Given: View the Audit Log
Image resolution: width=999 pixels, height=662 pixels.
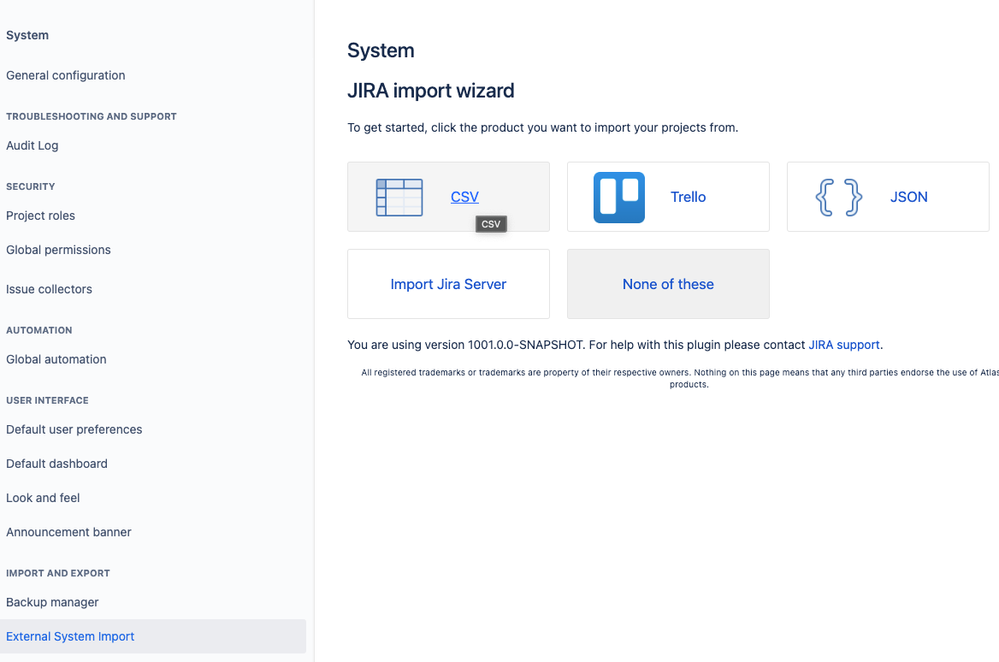Looking at the screenshot, I should (31, 145).
